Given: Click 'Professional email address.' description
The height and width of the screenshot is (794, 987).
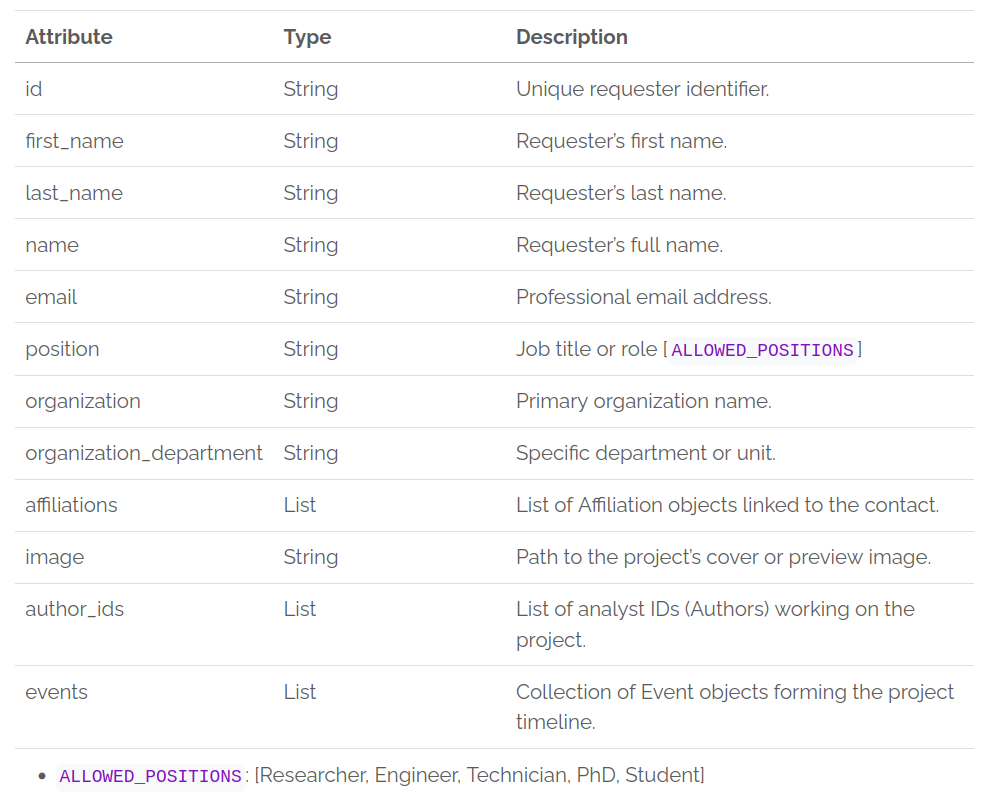Looking at the screenshot, I should [643, 297].
